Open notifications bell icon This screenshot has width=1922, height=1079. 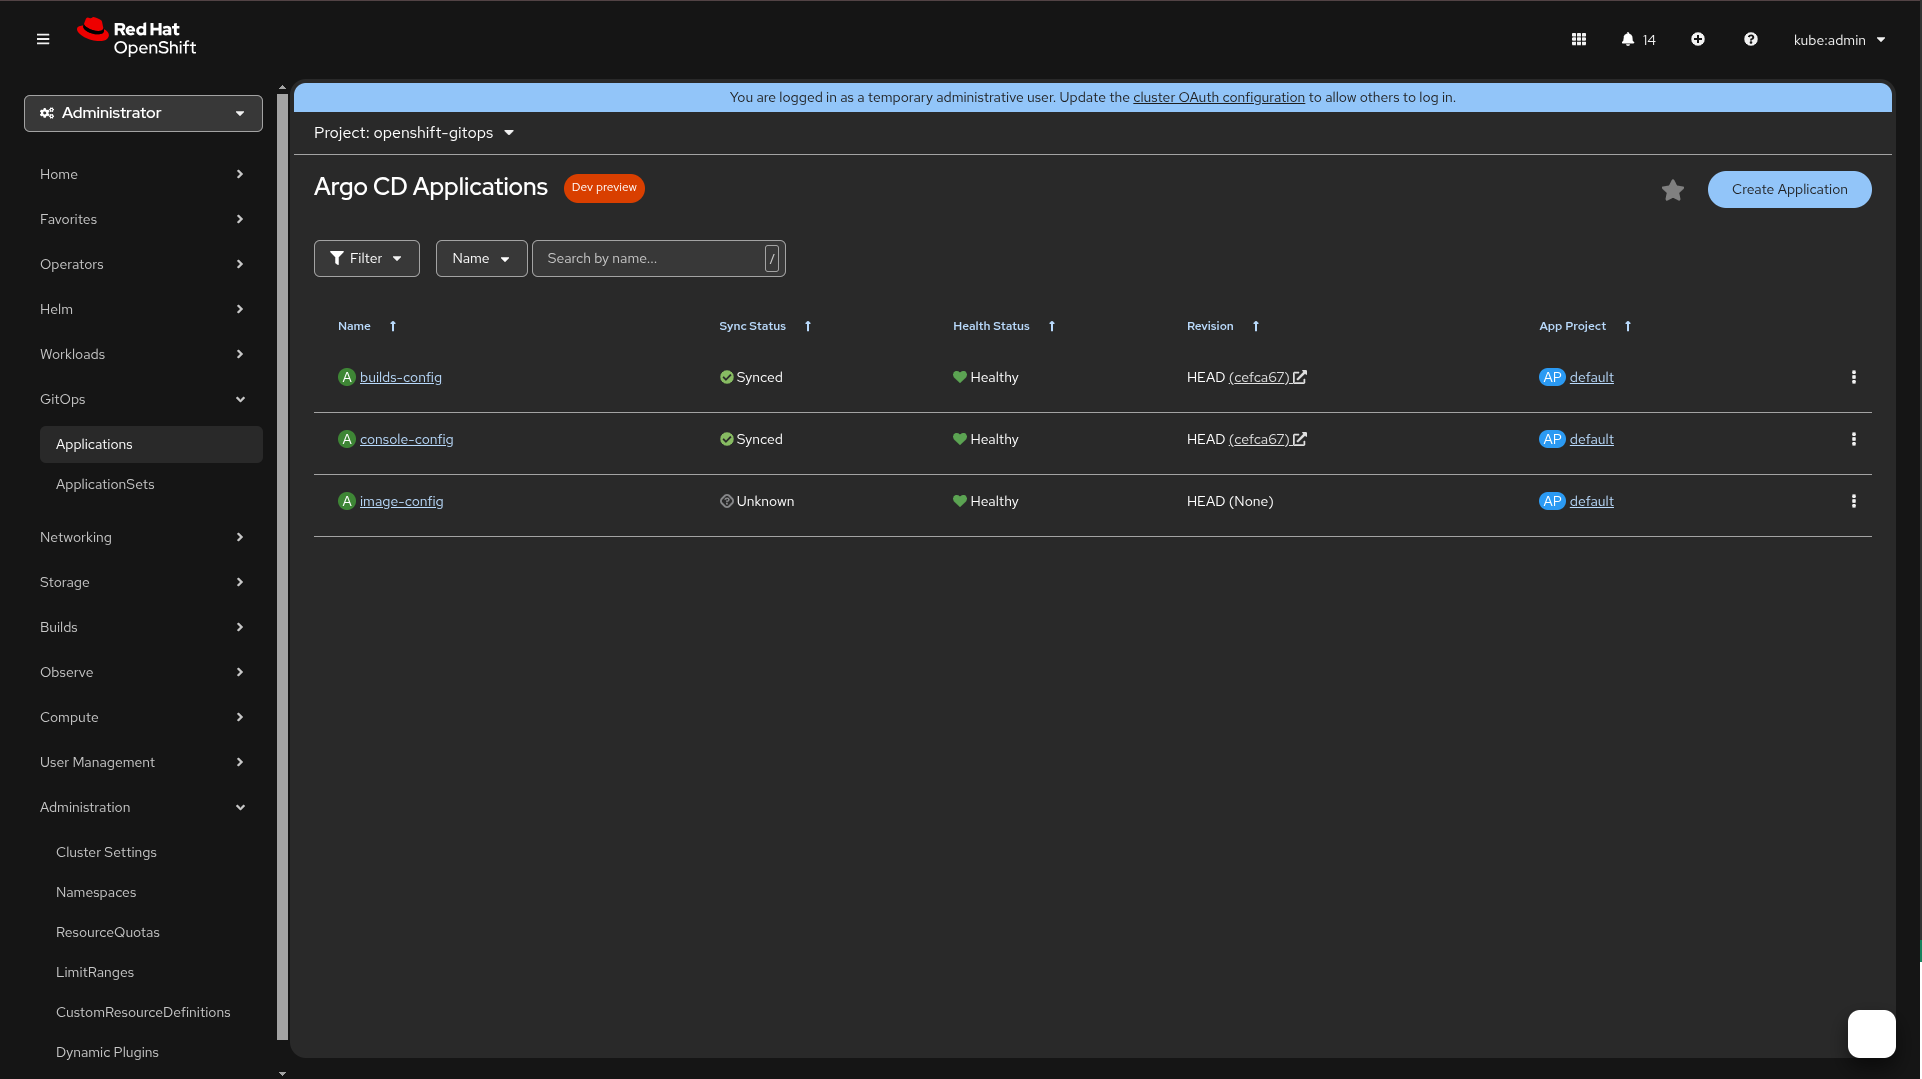[1628, 40]
